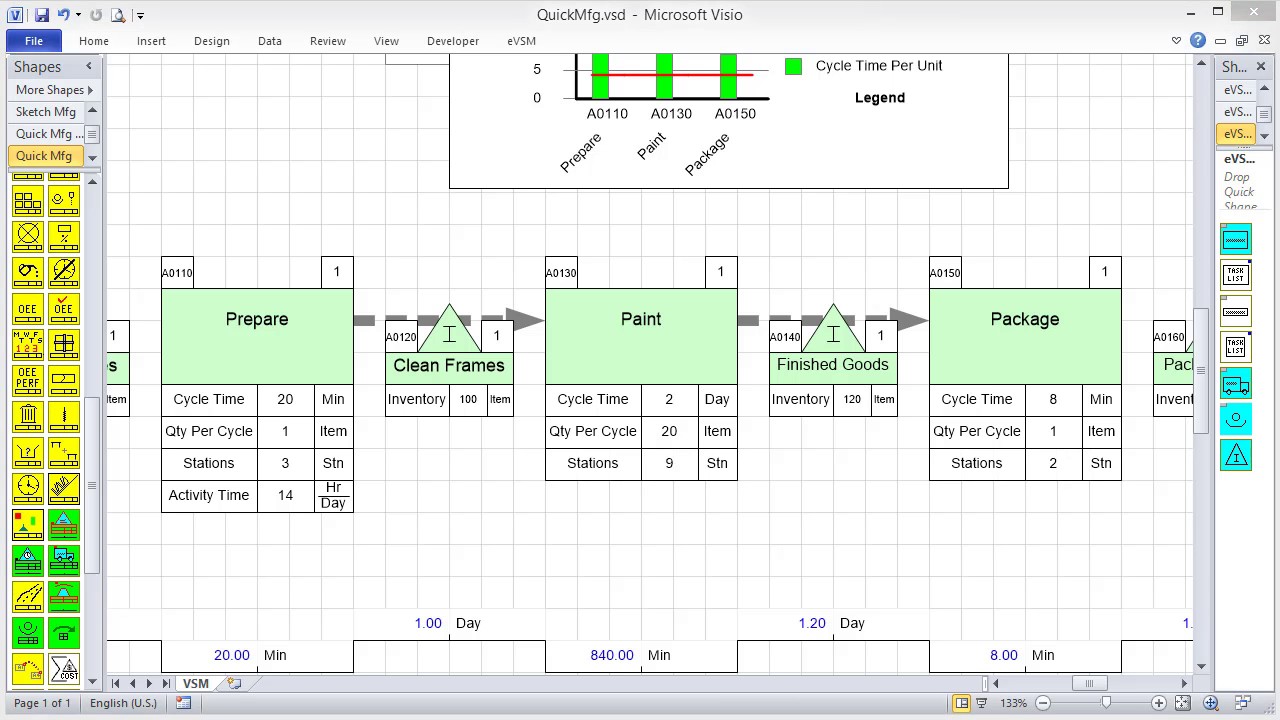
Task: Click the Activity Time value 14
Action: click(285, 495)
